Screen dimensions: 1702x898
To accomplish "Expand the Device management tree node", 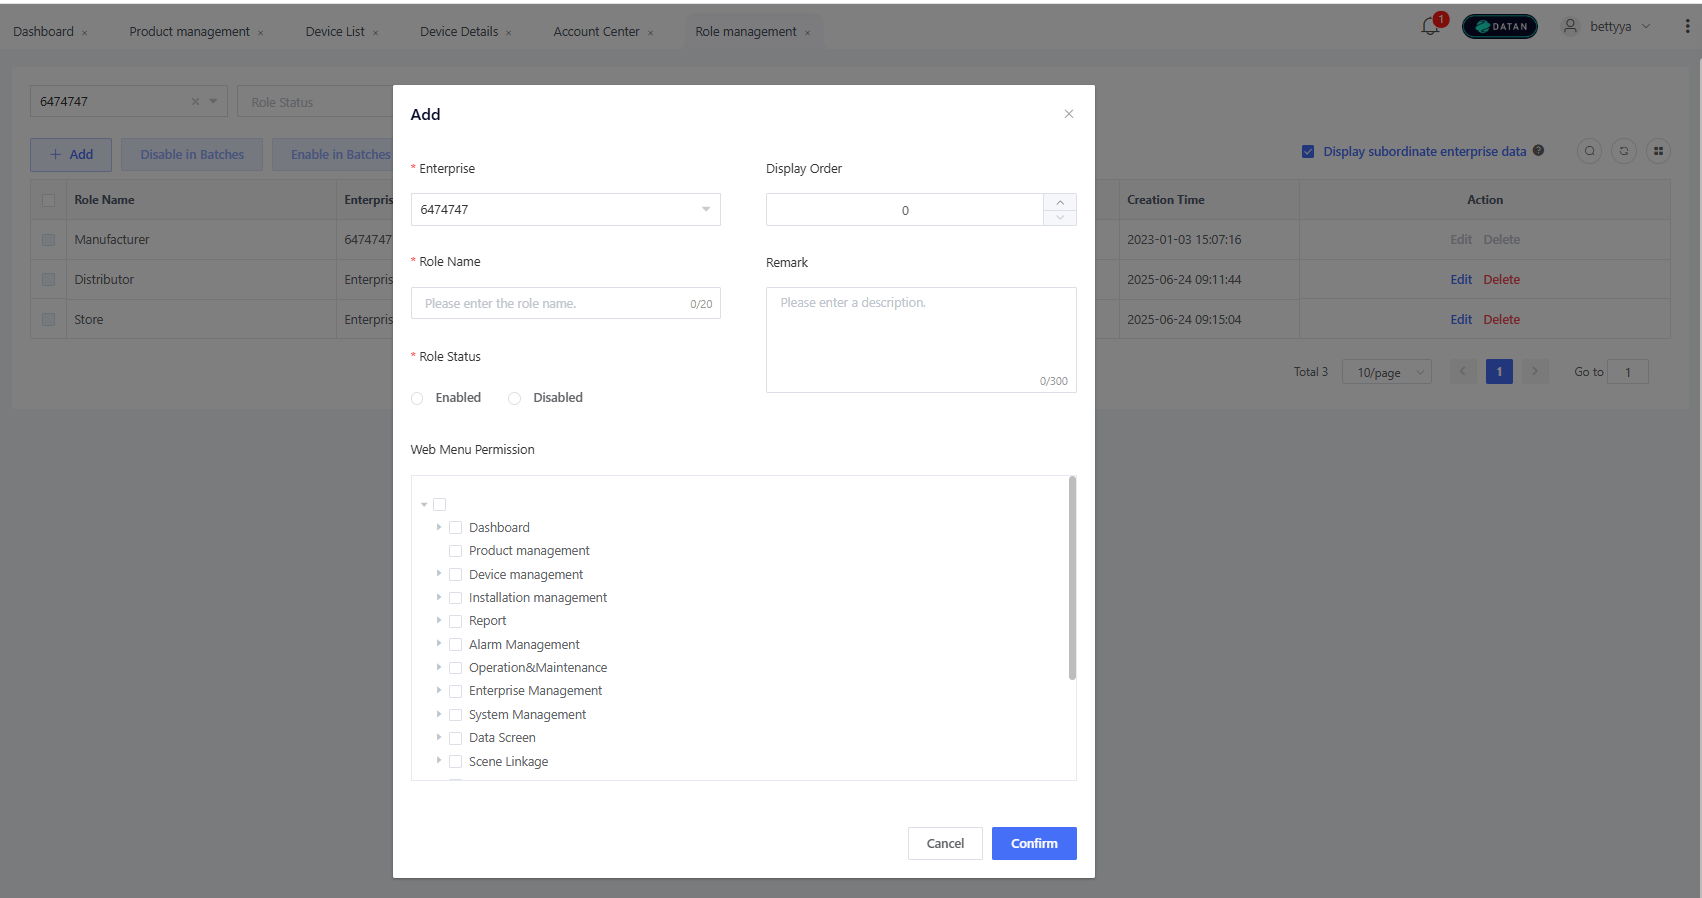I will coord(439,574).
